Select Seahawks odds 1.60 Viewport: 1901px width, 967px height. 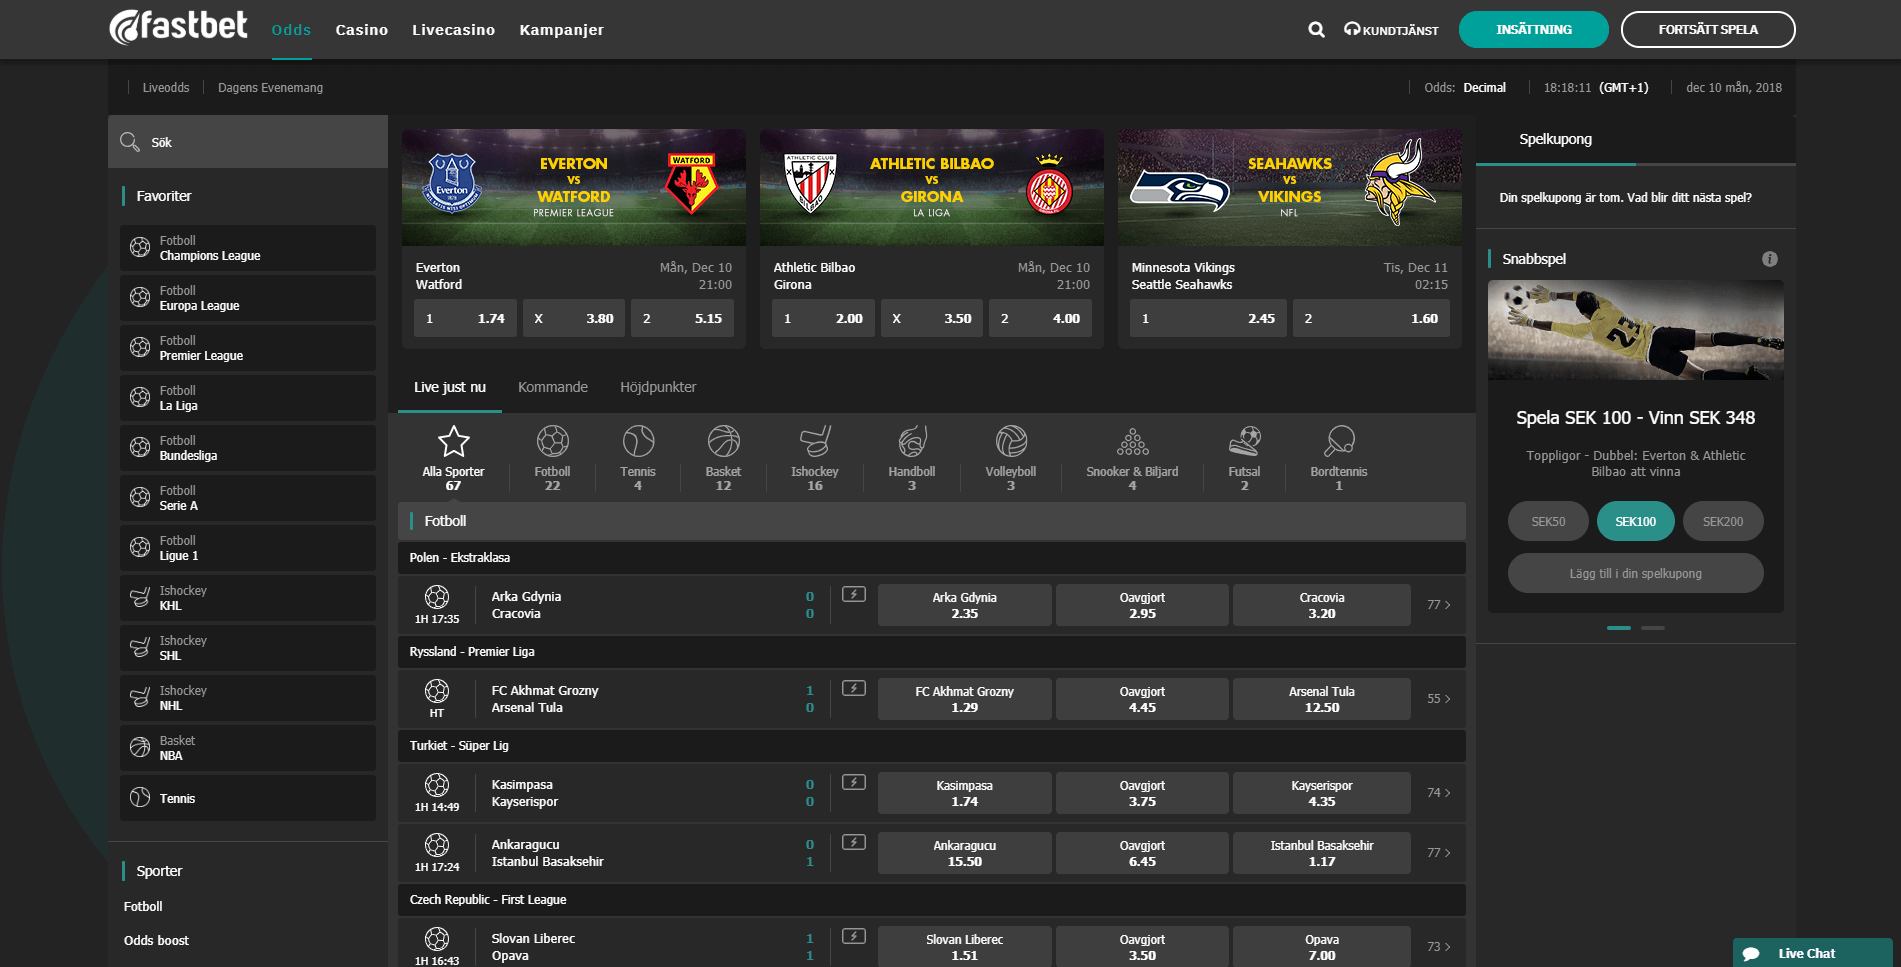1371,318
